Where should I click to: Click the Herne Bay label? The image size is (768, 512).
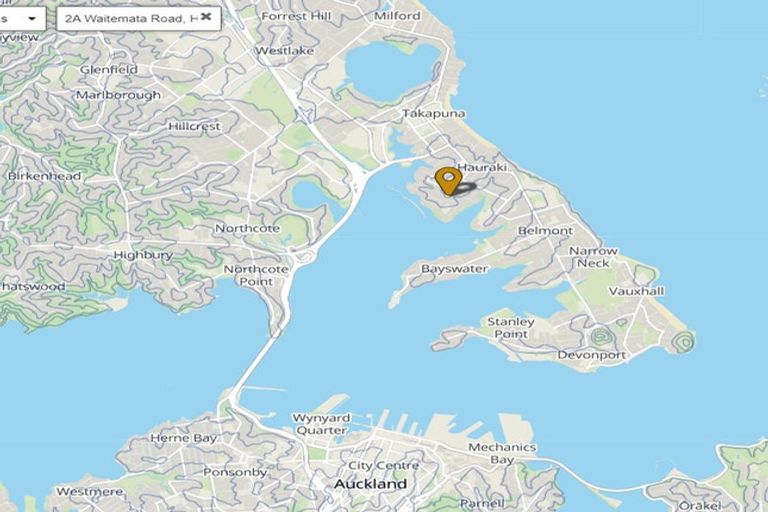tap(183, 438)
